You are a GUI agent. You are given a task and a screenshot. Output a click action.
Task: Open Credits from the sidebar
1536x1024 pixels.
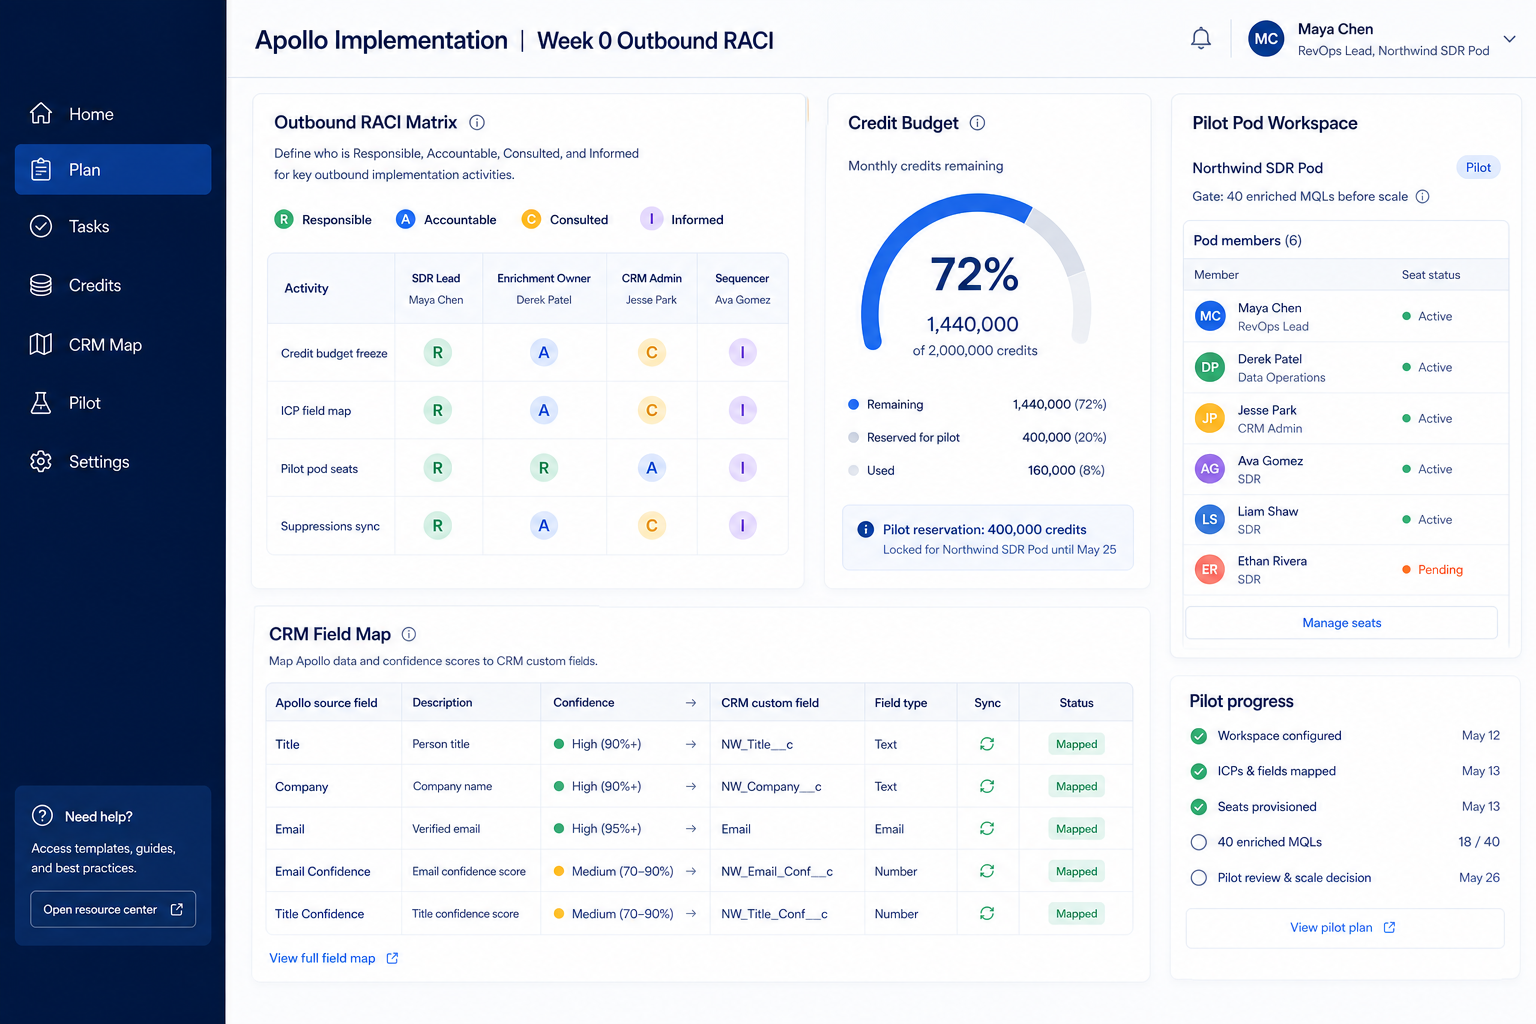point(113,286)
